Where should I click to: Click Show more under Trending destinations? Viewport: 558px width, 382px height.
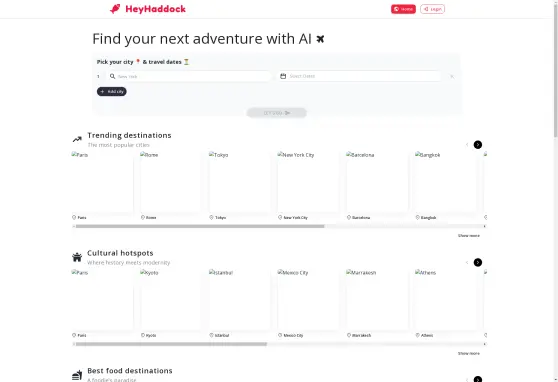tap(469, 236)
